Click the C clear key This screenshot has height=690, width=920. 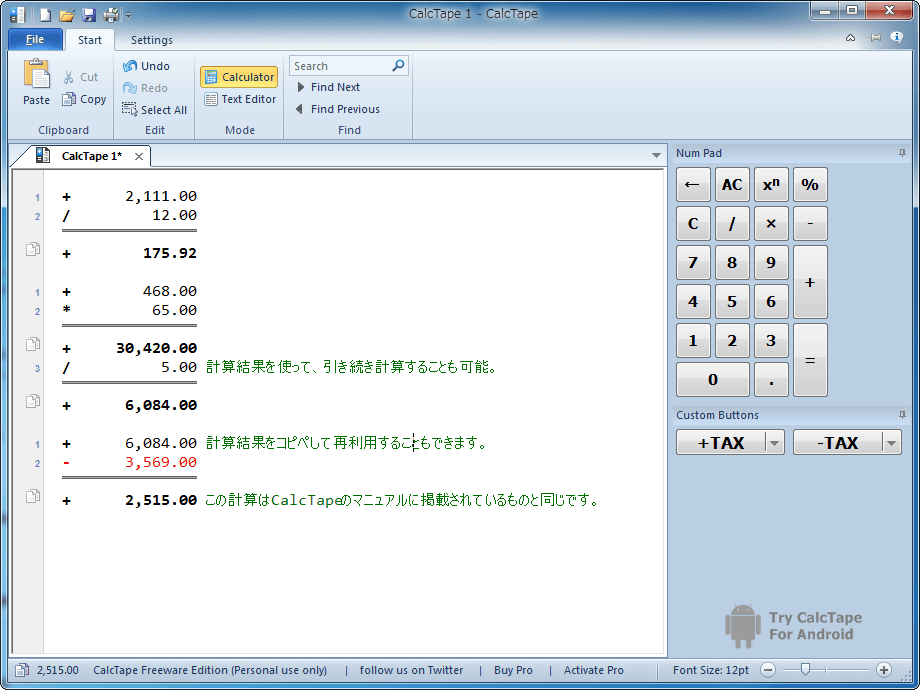tap(693, 224)
